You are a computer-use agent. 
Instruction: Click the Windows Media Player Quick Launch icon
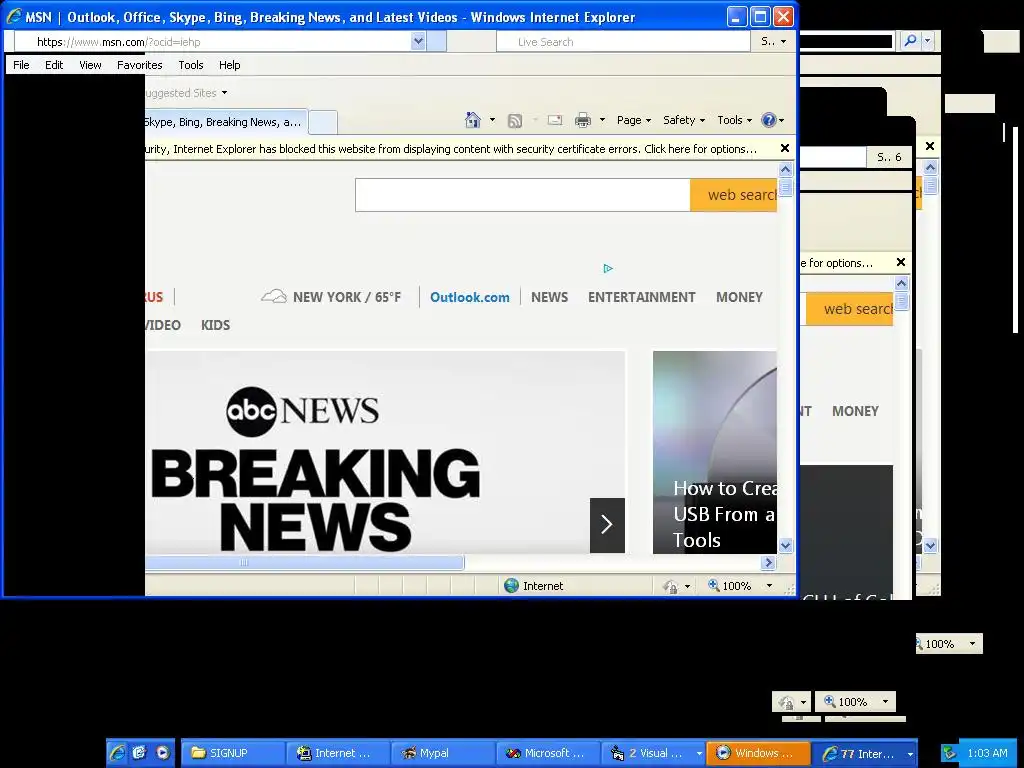click(163, 753)
